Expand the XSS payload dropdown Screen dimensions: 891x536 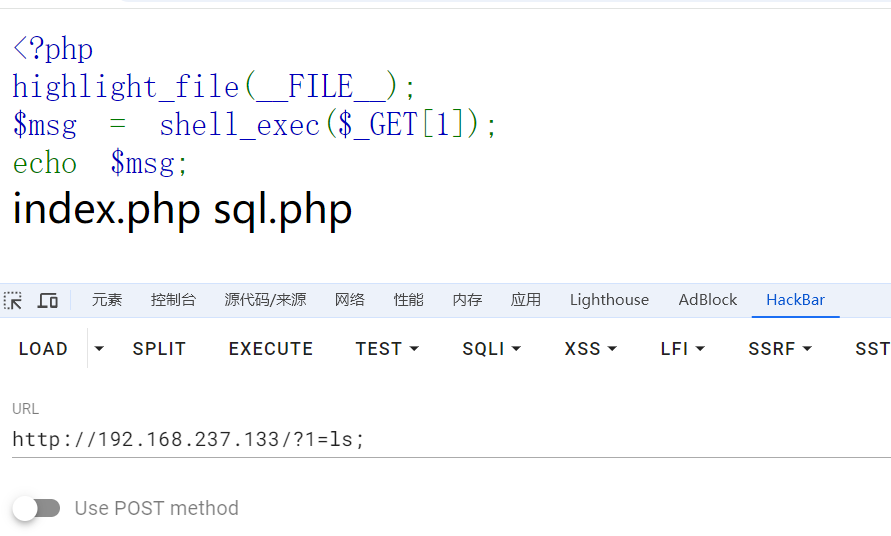[591, 349]
